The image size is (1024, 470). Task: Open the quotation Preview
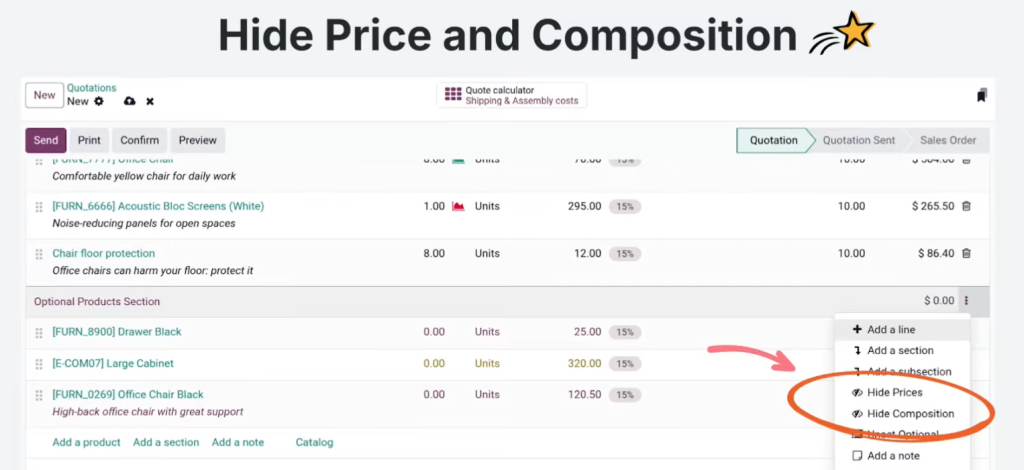click(198, 140)
